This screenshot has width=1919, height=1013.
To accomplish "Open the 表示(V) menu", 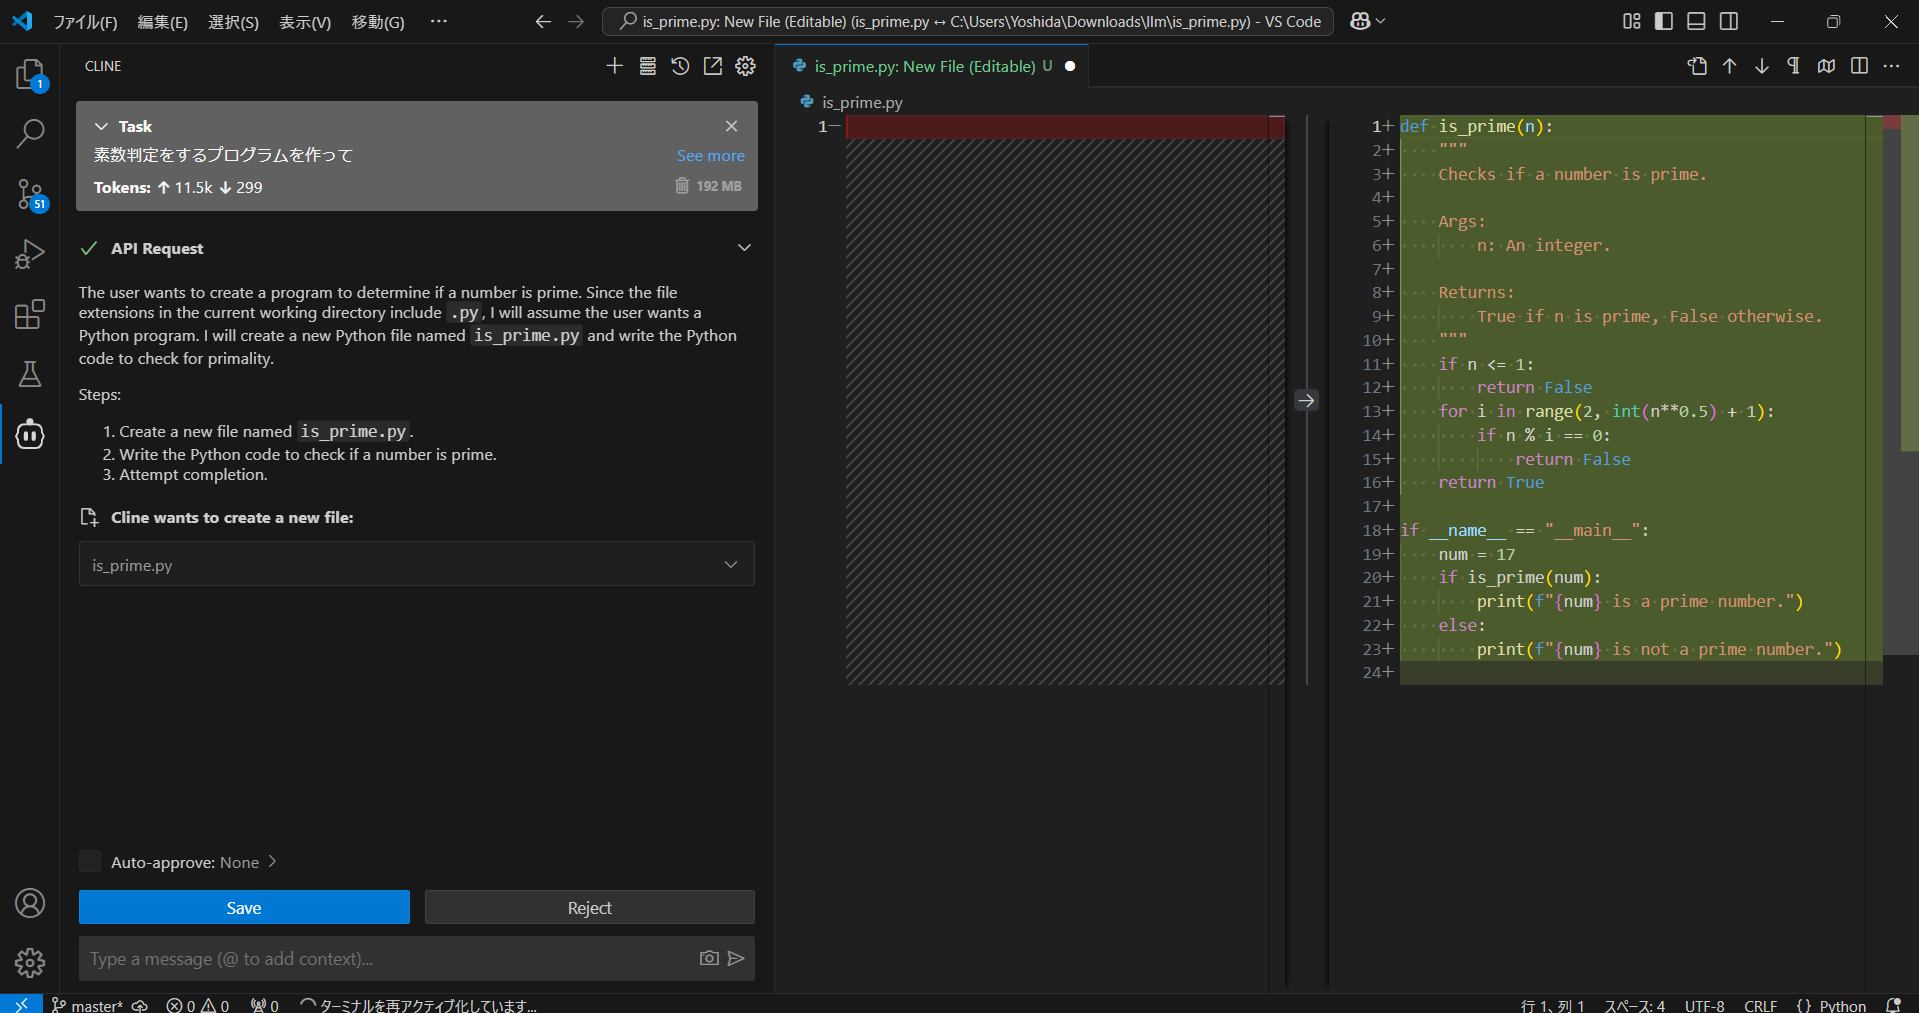I will click(x=305, y=22).
